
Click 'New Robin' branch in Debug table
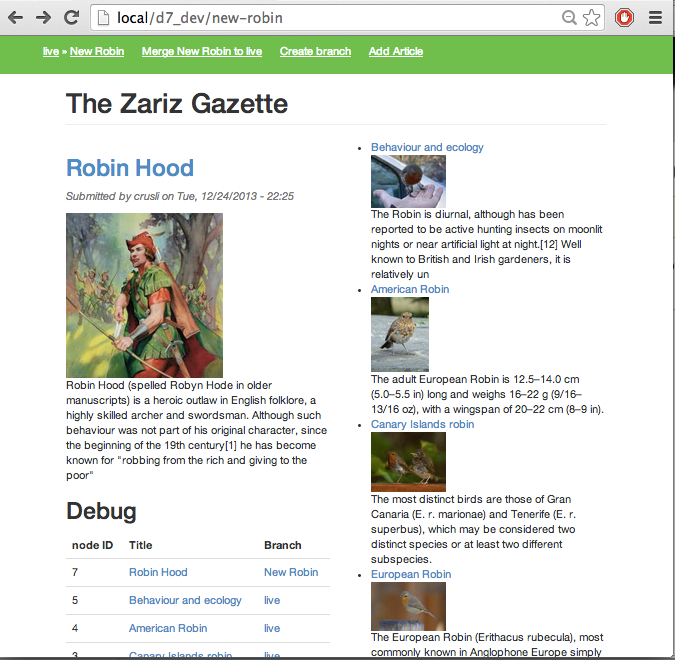click(291, 572)
